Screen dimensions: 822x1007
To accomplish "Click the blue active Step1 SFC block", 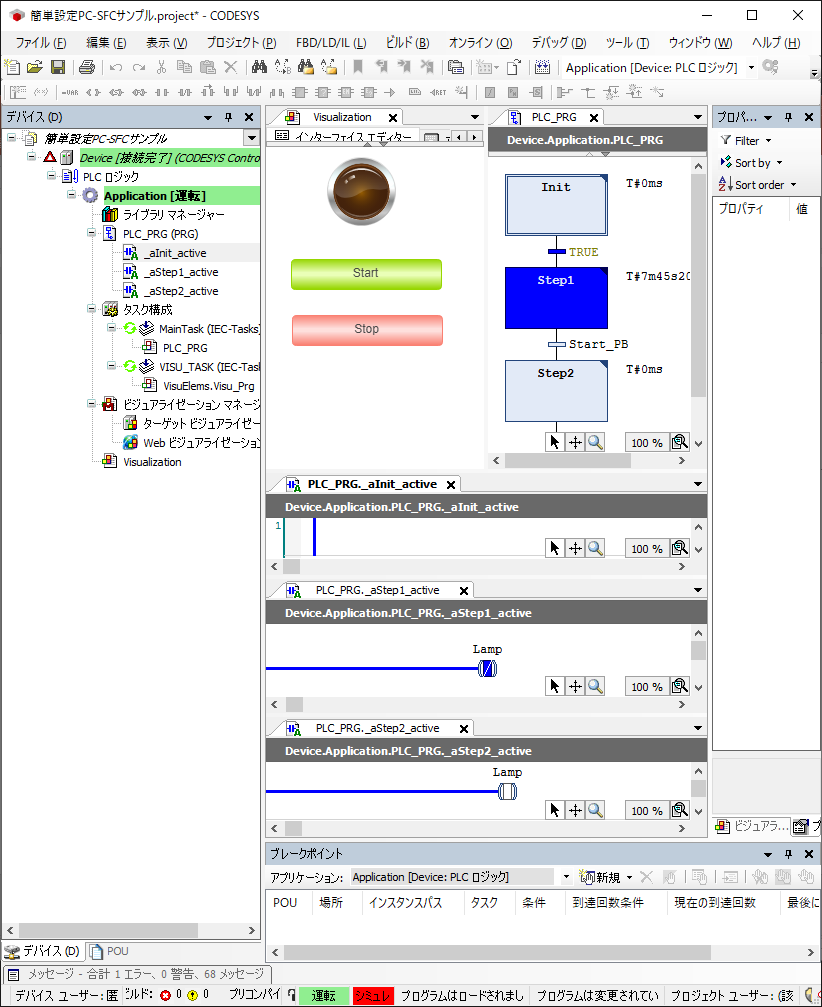I will (x=556, y=297).
